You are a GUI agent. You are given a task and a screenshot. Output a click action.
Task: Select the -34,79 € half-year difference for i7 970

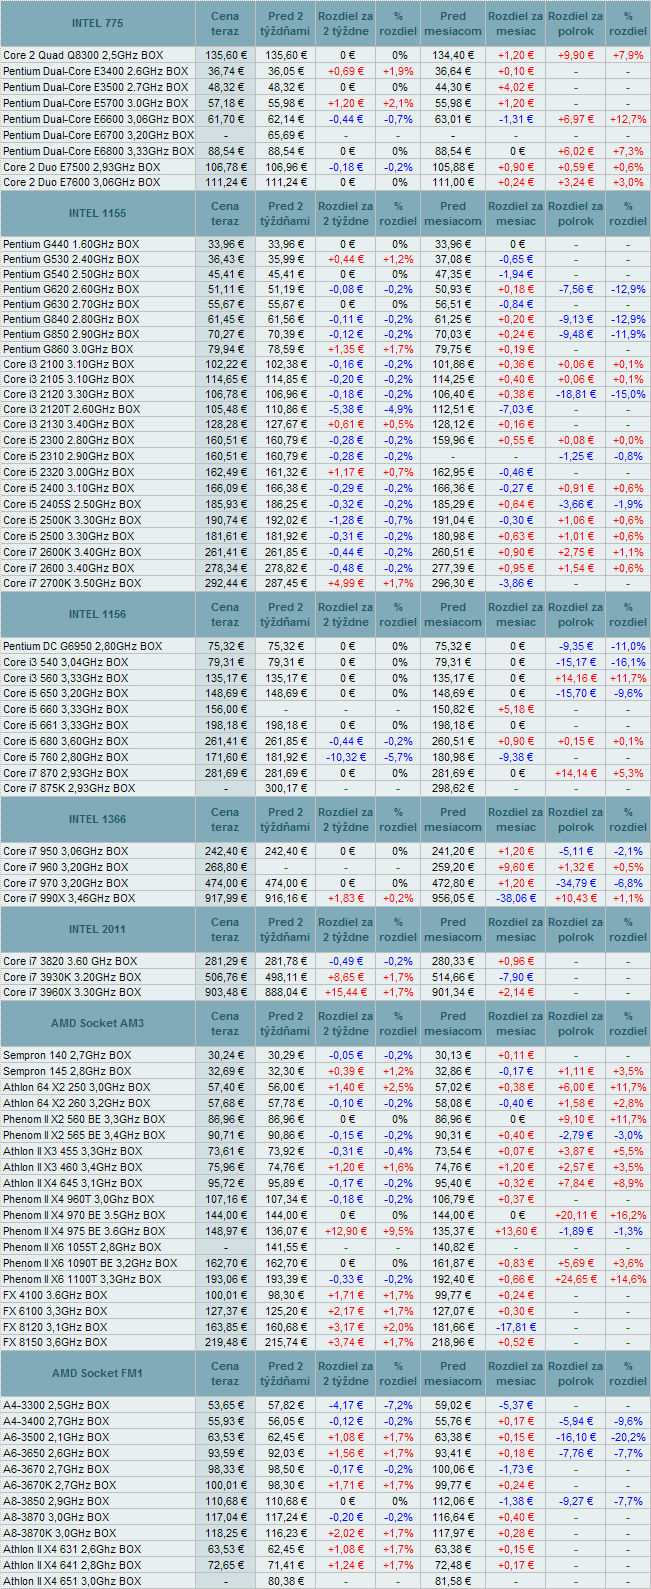pyautogui.click(x=576, y=883)
